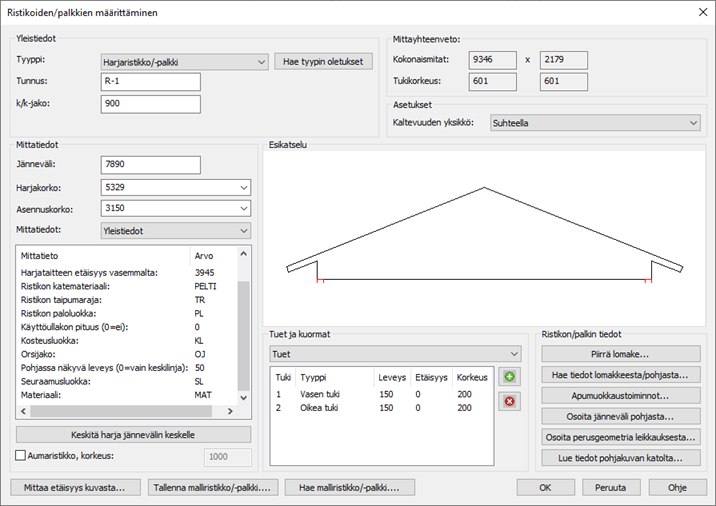Open the Asennuskorko dropdown list

coord(243,208)
